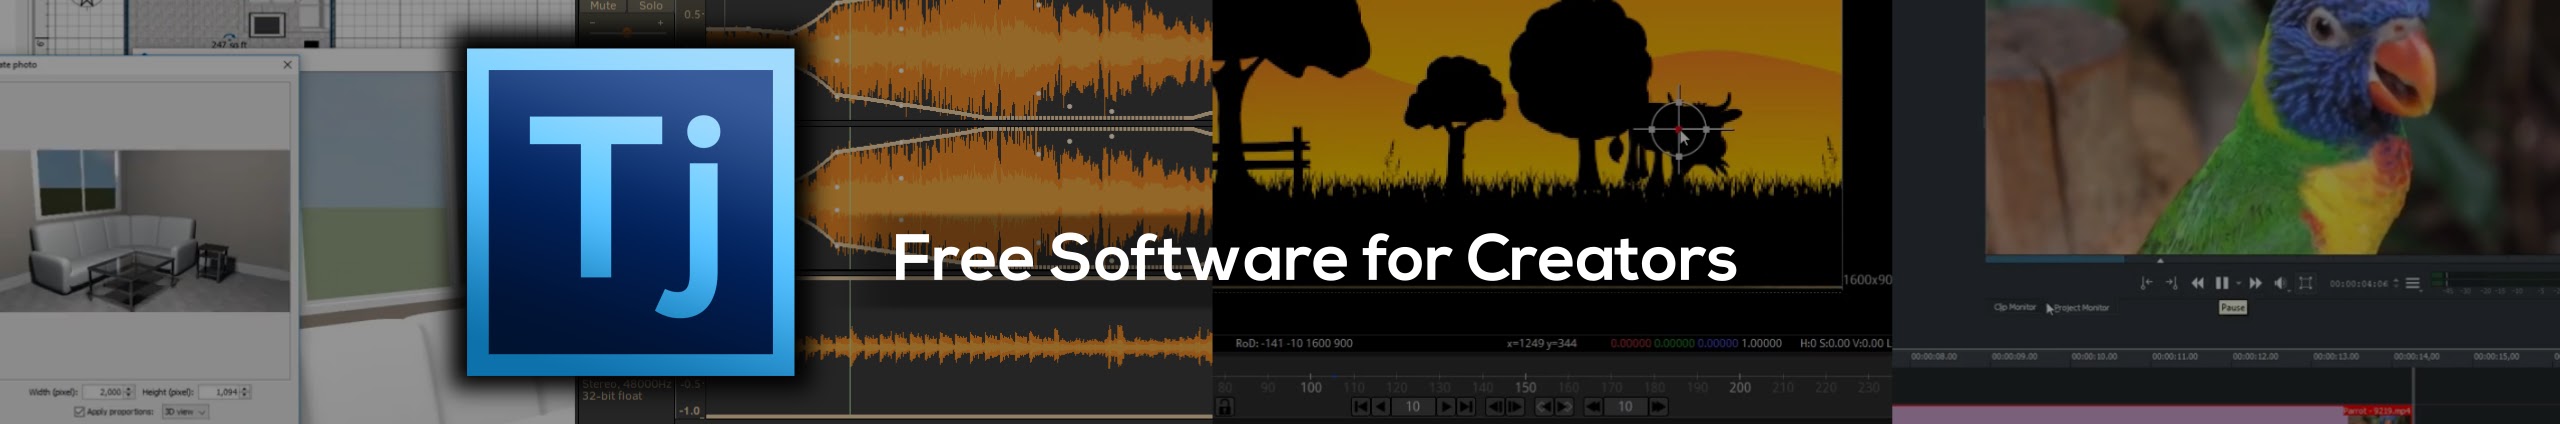Image resolution: width=2560 pixels, height=424 pixels.
Task: Set zone out point in Kdenlive monitor
Action: click(2172, 283)
